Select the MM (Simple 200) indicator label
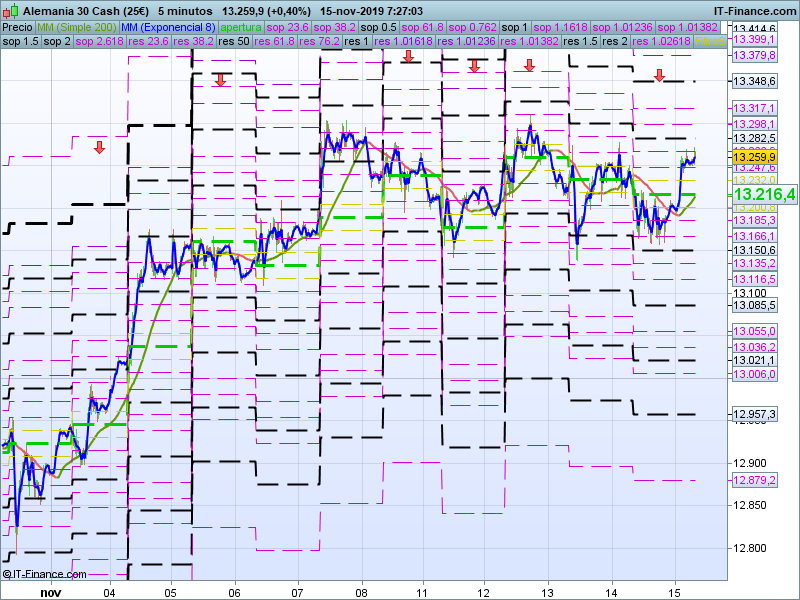 (x=77, y=27)
